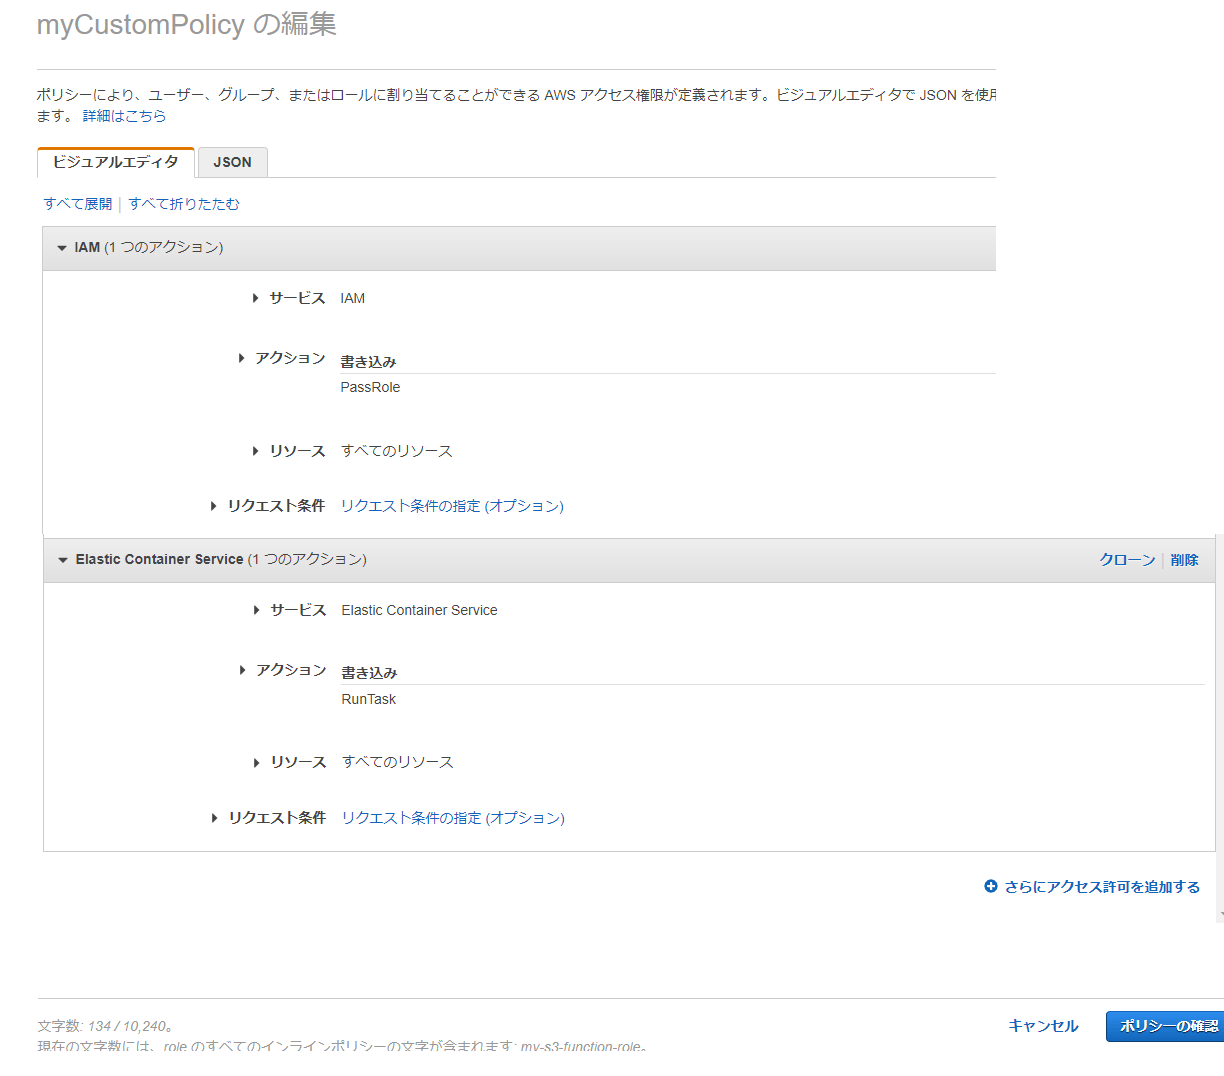Collapse the Elastic Container Service section
The height and width of the screenshot is (1076, 1224).
click(x=61, y=560)
